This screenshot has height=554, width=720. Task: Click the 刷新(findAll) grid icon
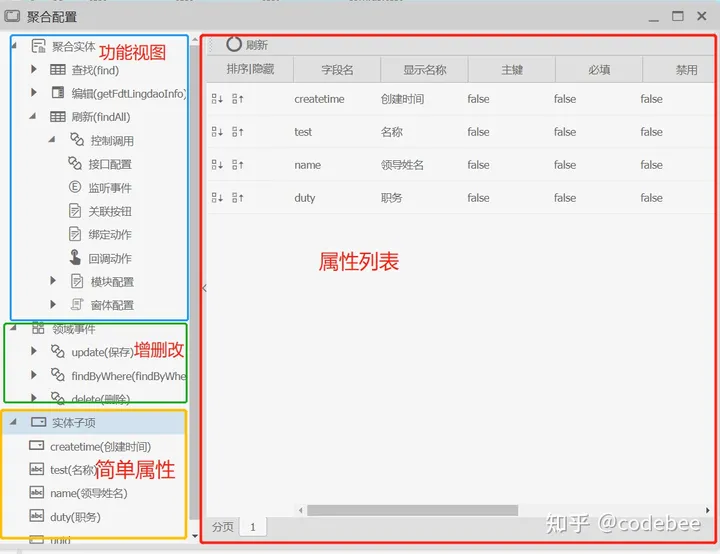click(57, 117)
